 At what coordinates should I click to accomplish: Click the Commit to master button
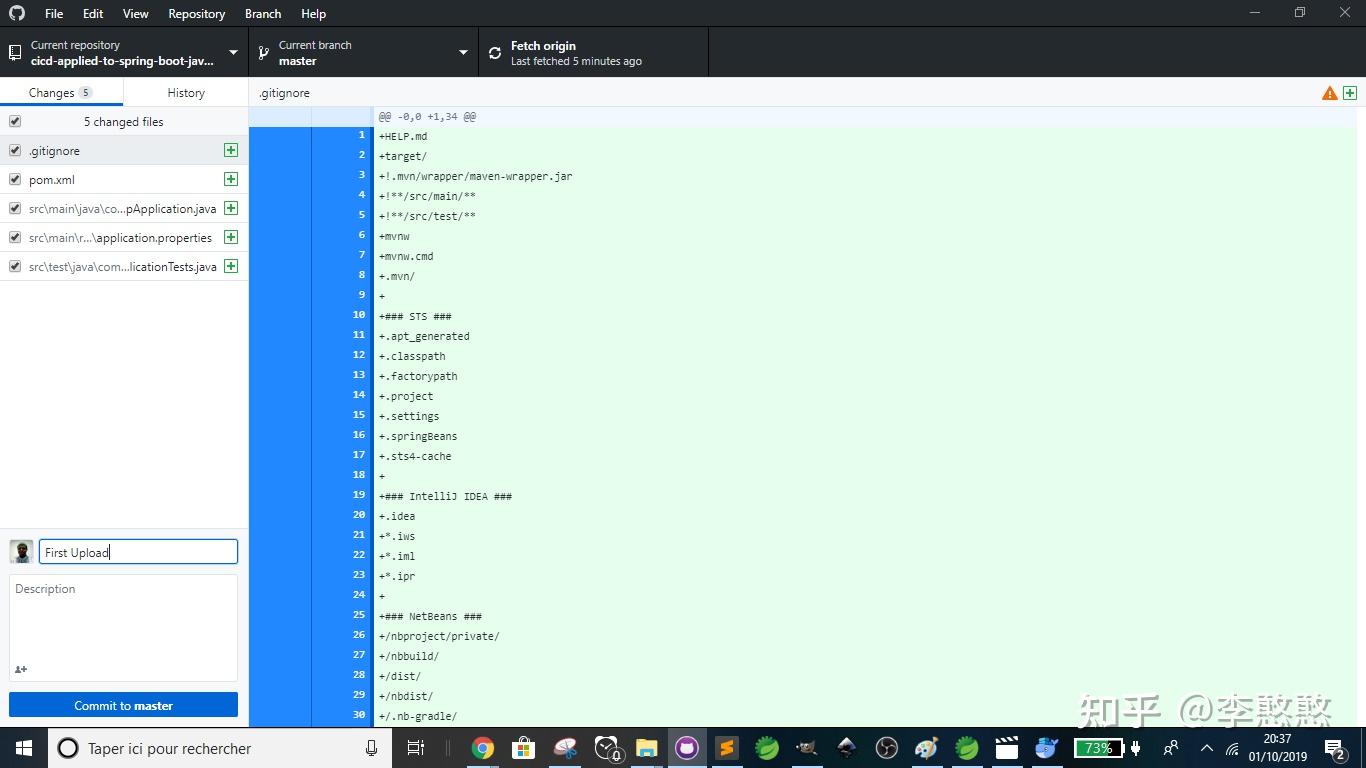pyautogui.click(x=123, y=705)
